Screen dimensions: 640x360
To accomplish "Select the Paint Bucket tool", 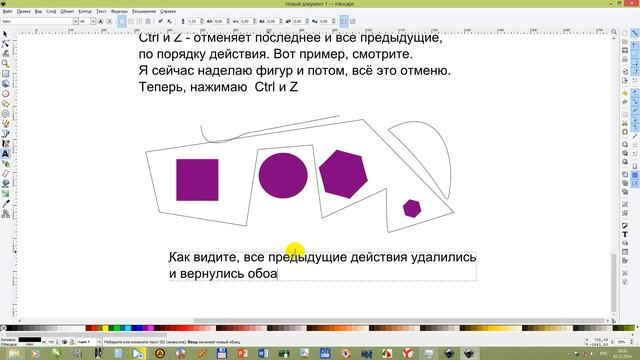I will click(5, 184).
